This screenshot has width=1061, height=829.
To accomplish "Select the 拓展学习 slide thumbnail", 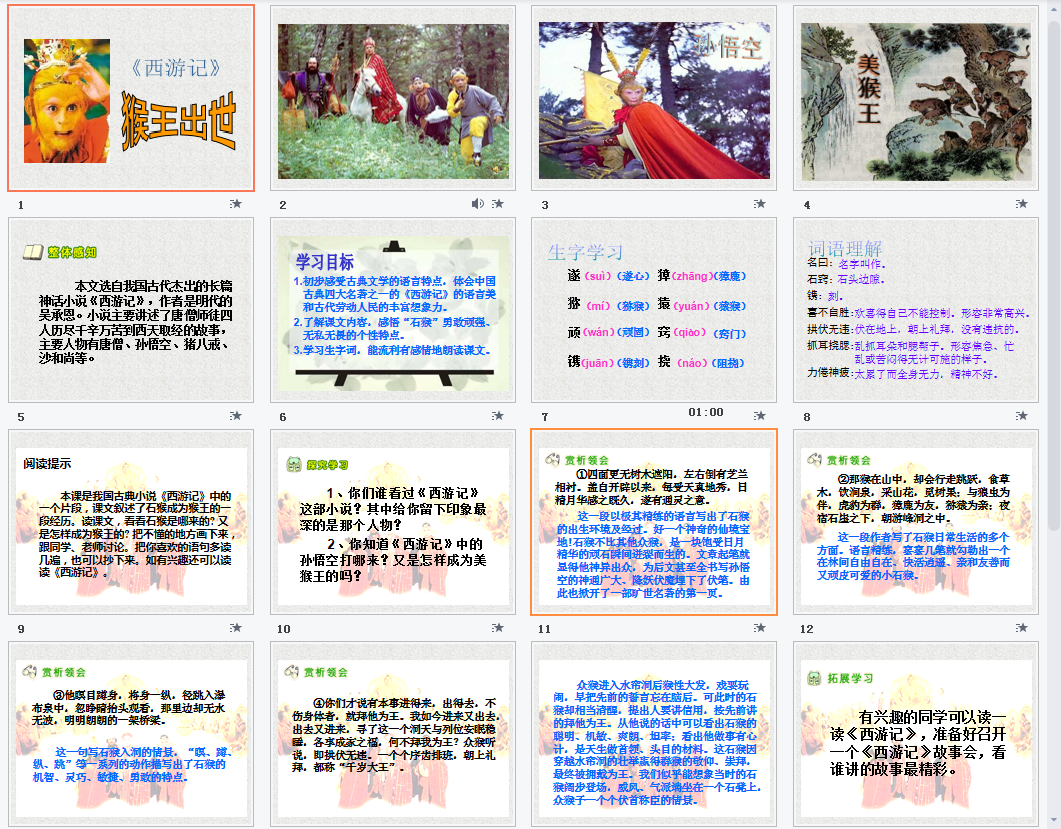I will click(x=916, y=734).
